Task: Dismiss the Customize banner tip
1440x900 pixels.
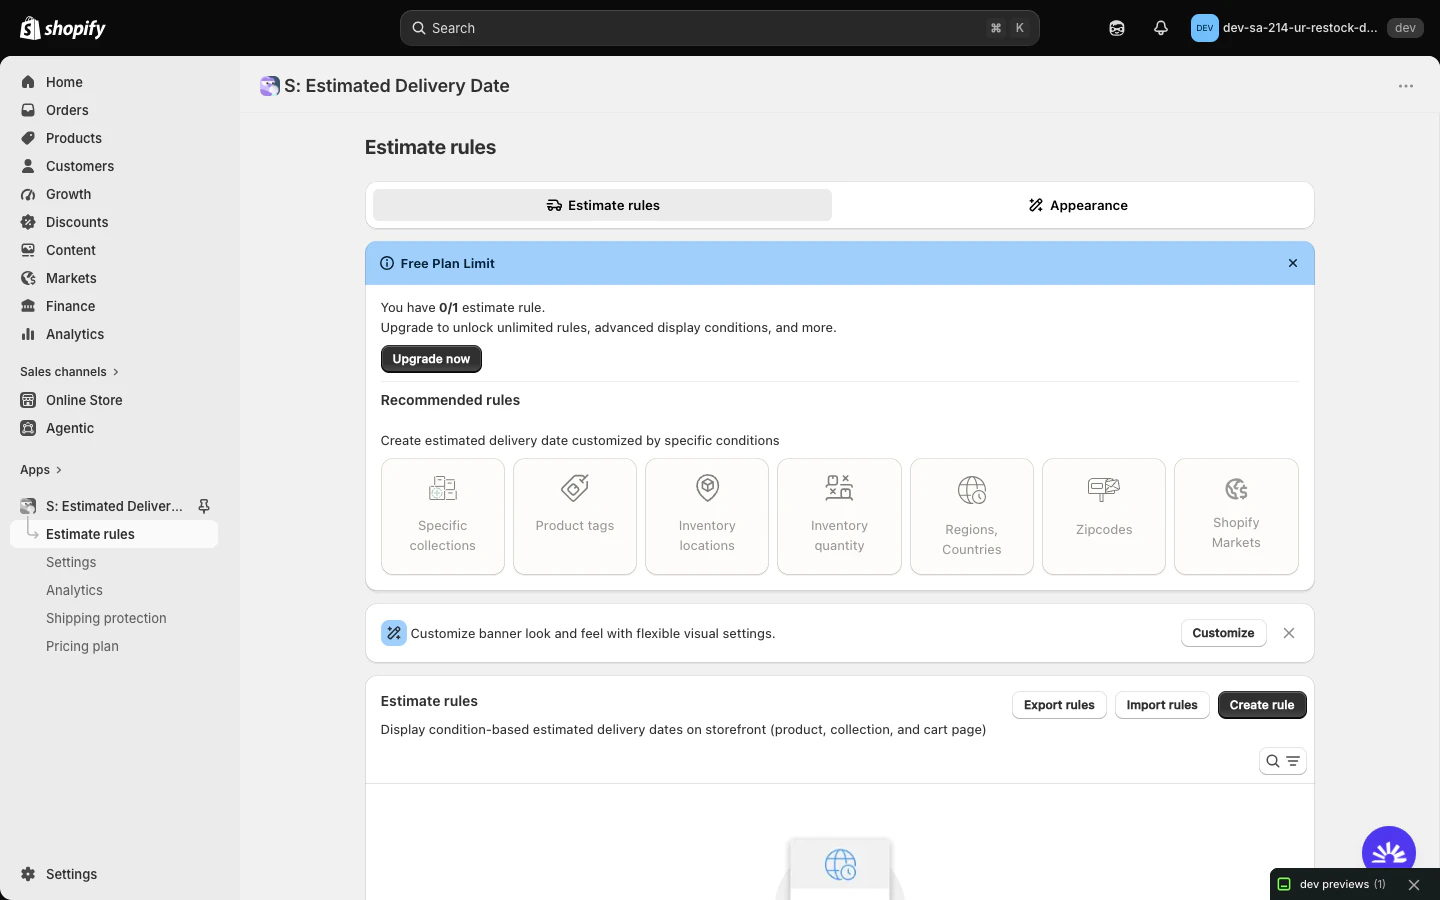Action: (1289, 633)
